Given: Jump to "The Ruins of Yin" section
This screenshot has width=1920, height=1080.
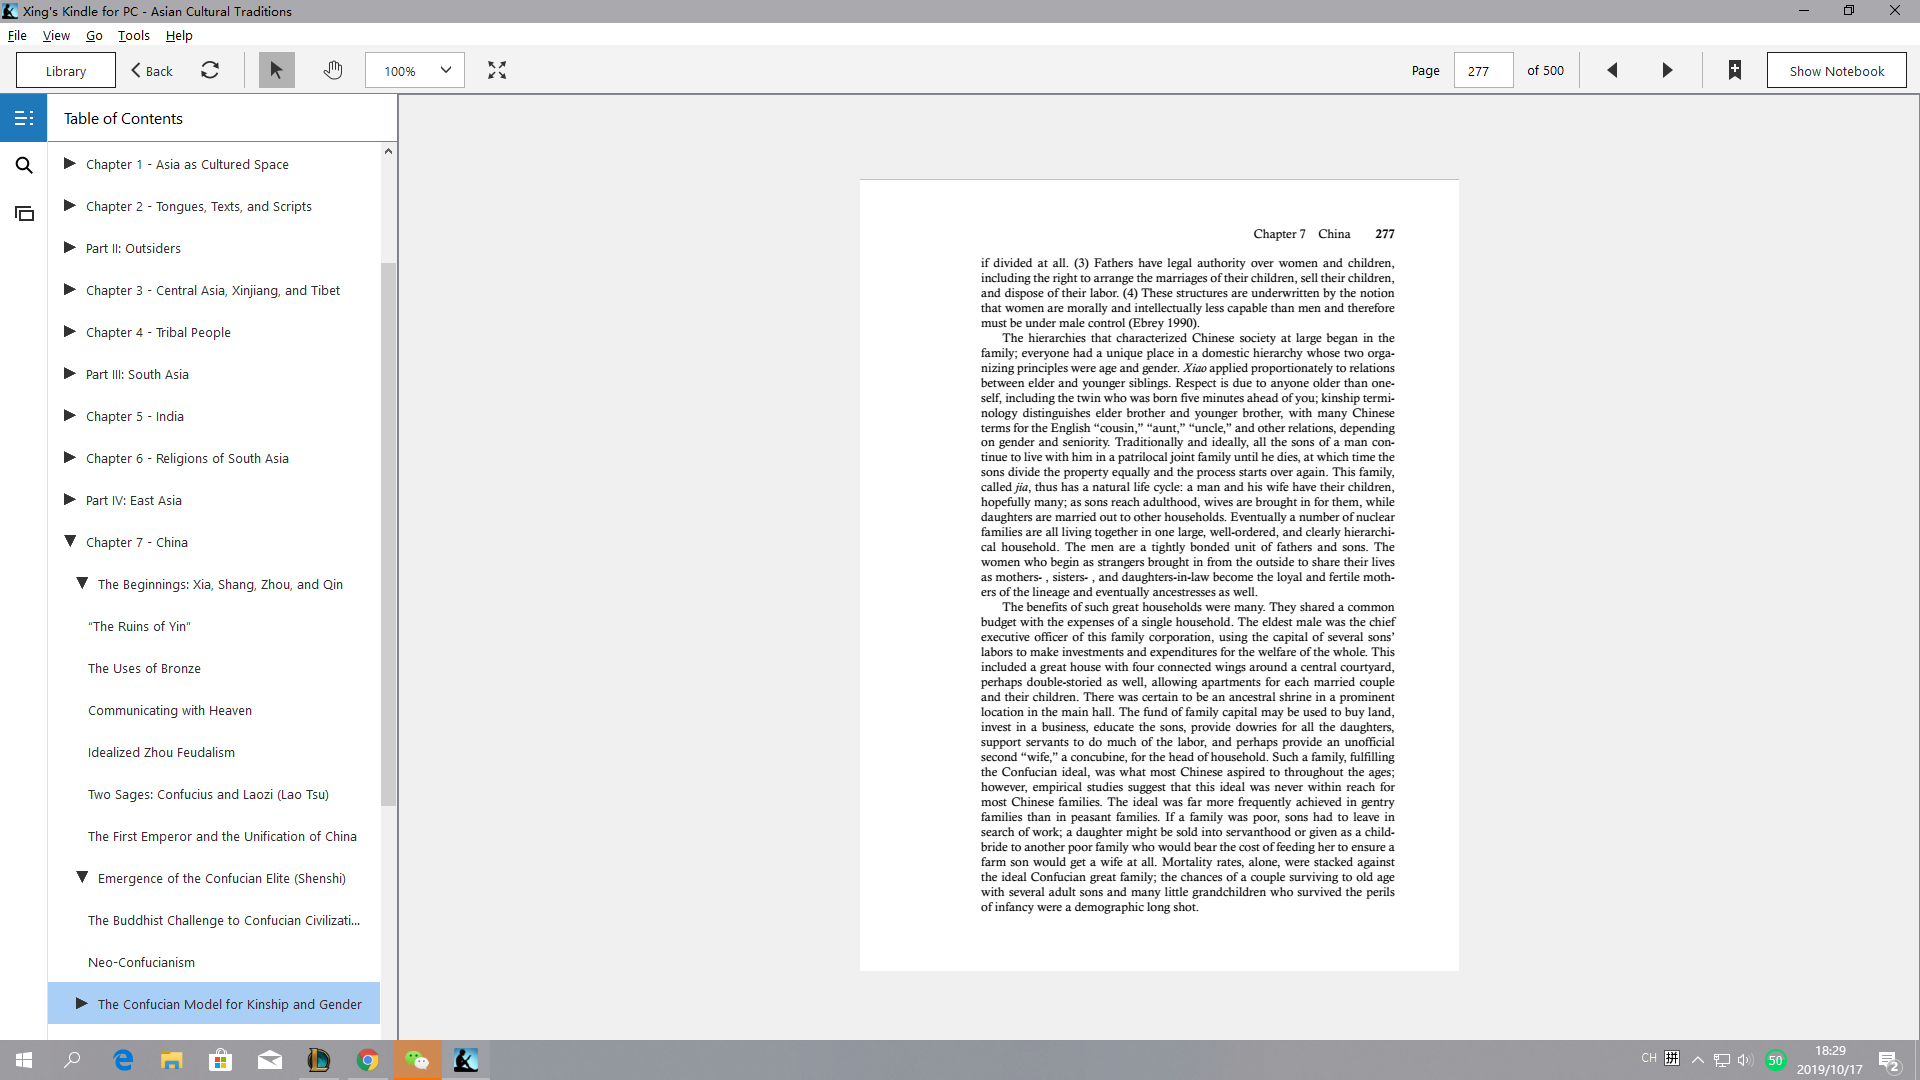Looking at the screenshot, I should (x=139, y=626).
